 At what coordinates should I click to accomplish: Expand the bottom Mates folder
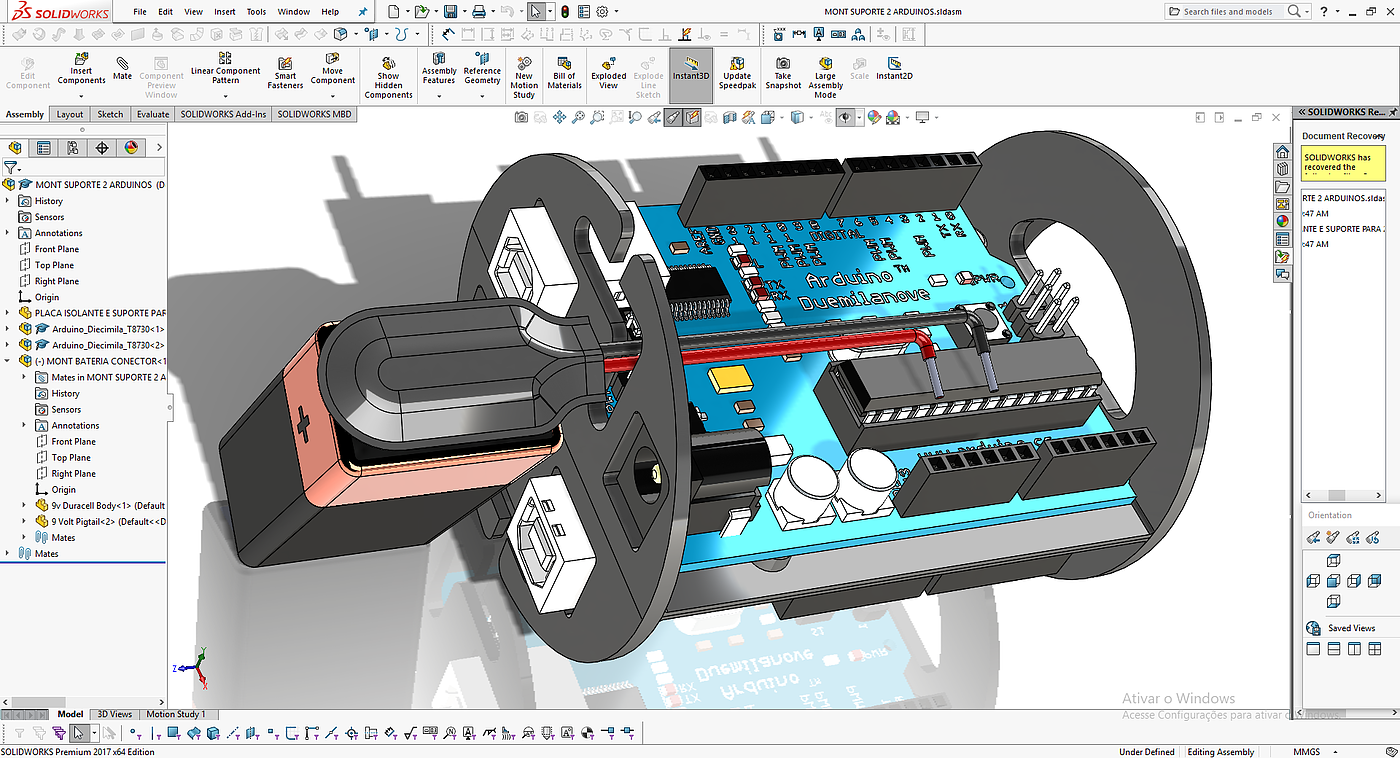coord(8,553)
